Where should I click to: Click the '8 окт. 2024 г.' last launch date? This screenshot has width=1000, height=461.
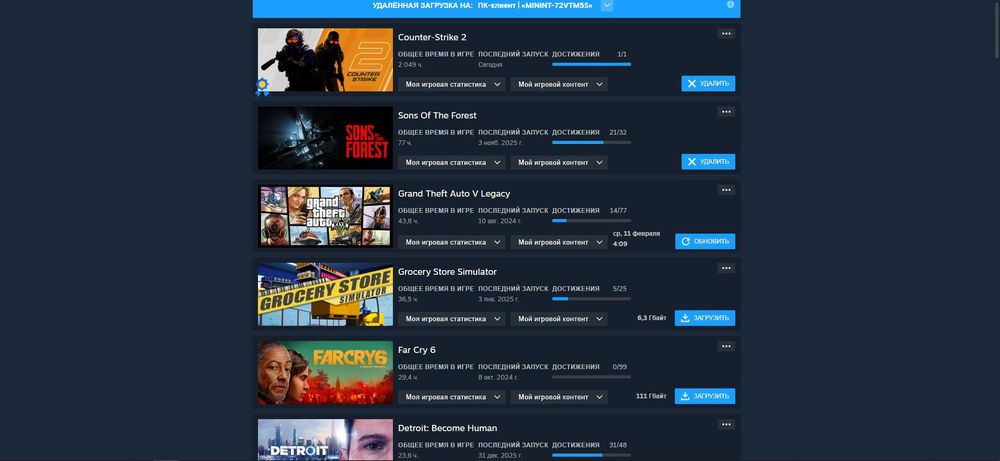(498, 377)
